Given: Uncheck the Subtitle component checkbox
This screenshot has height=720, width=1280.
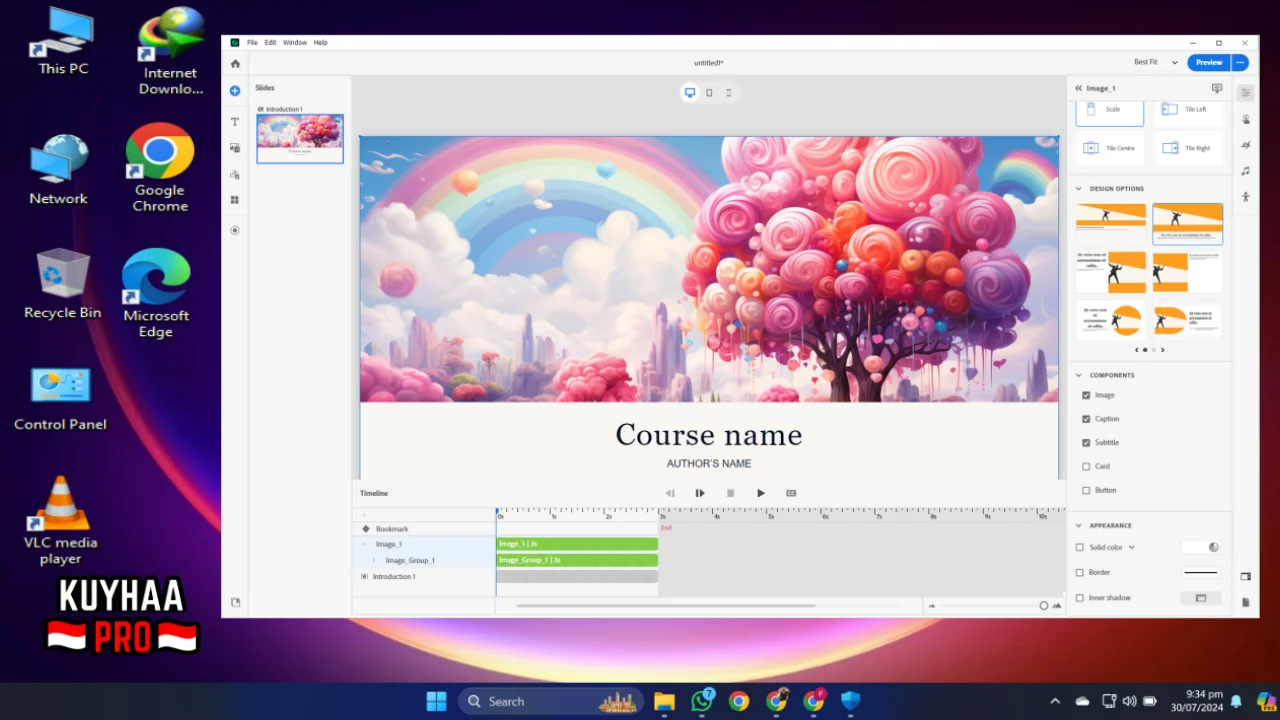Looking at the screenshot, I should pos(1086,442).
